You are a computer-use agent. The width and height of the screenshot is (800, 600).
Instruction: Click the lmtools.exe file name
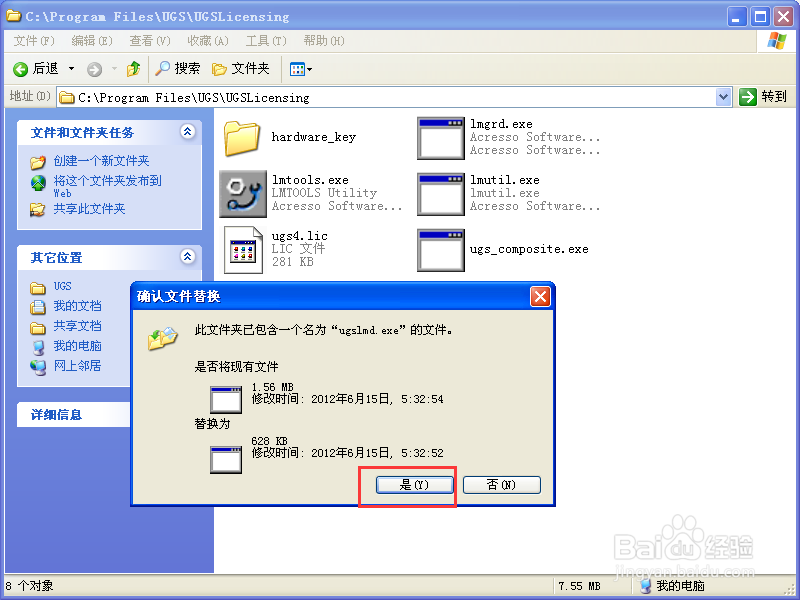coord(310,180)
